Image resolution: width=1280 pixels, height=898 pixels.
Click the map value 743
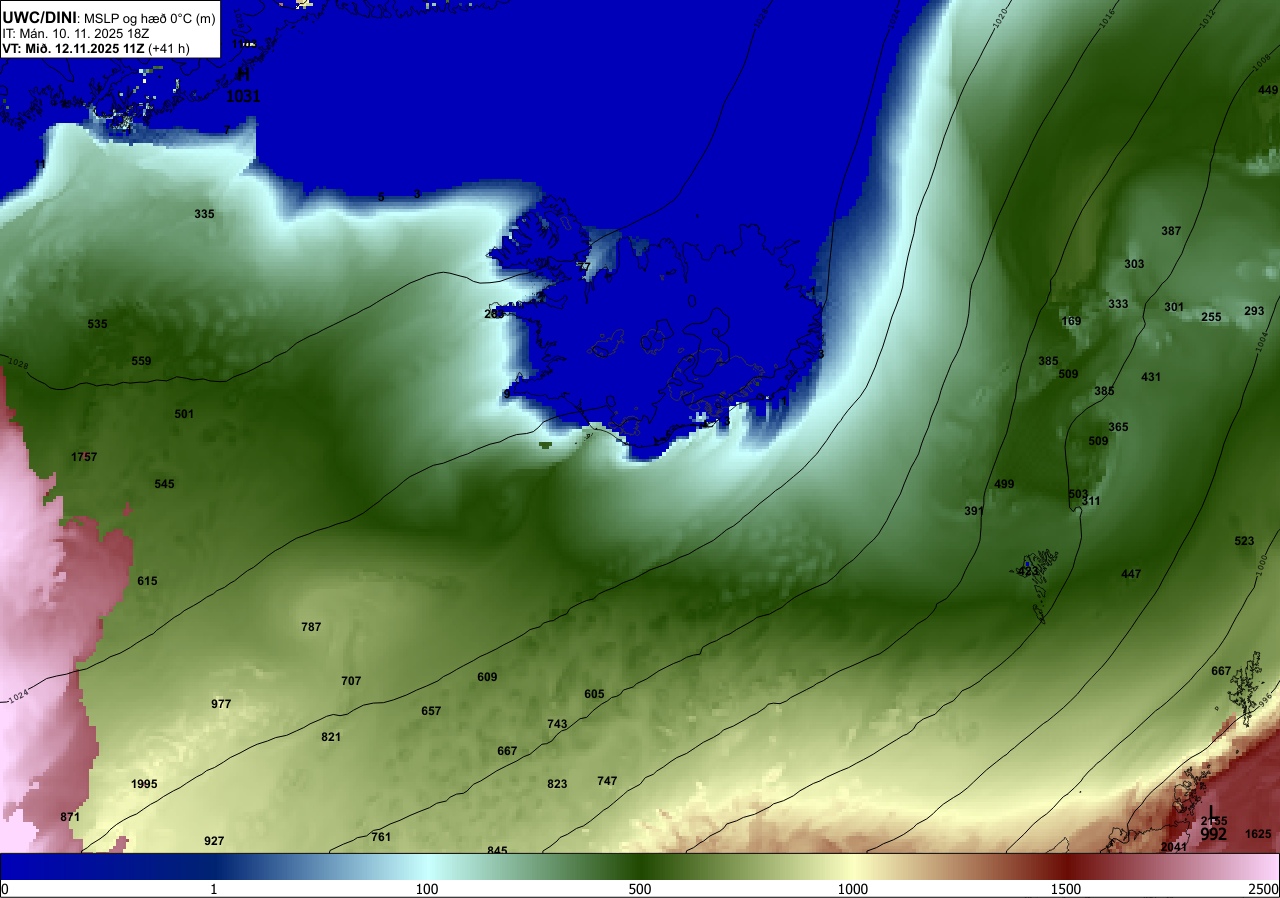557,724
